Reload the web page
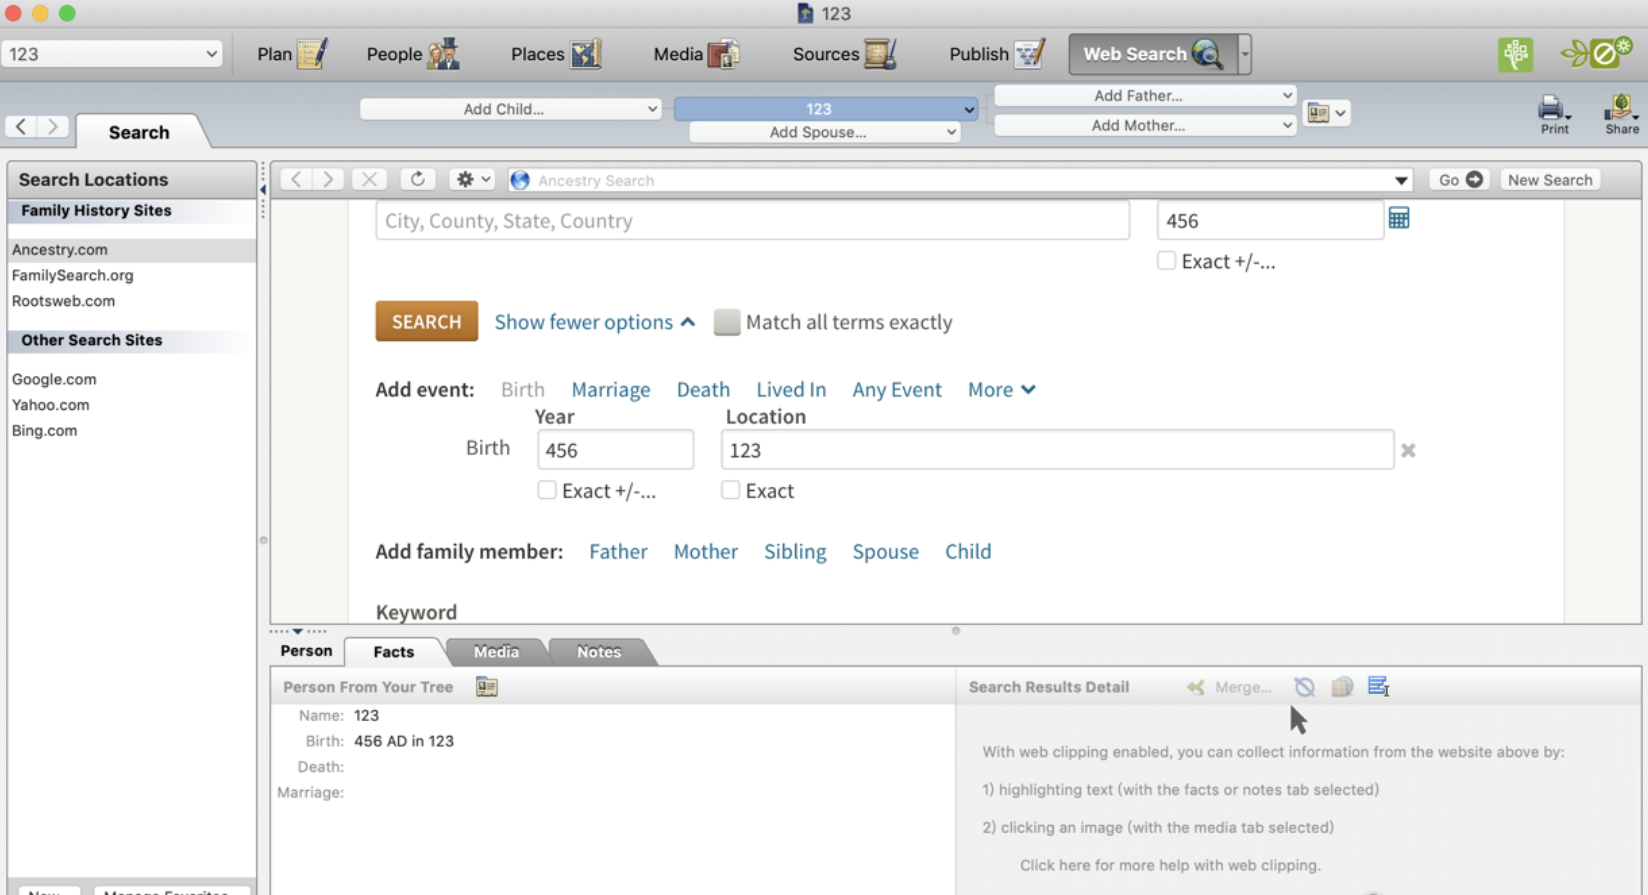 point(418,180)
